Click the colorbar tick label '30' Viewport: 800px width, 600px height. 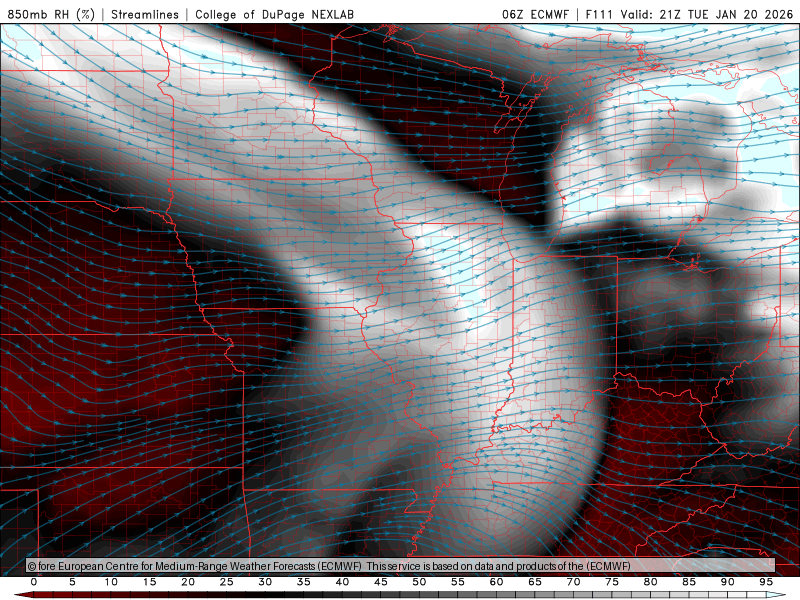point(265,582)
